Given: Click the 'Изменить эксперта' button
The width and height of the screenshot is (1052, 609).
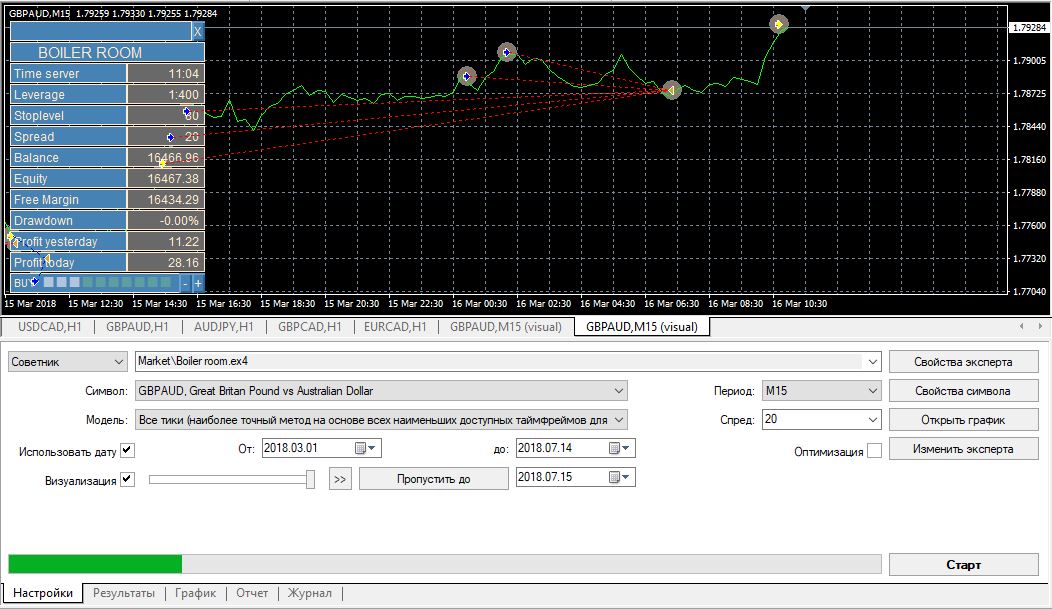Looking at the screenshot, I should click(x=963, y=449).
